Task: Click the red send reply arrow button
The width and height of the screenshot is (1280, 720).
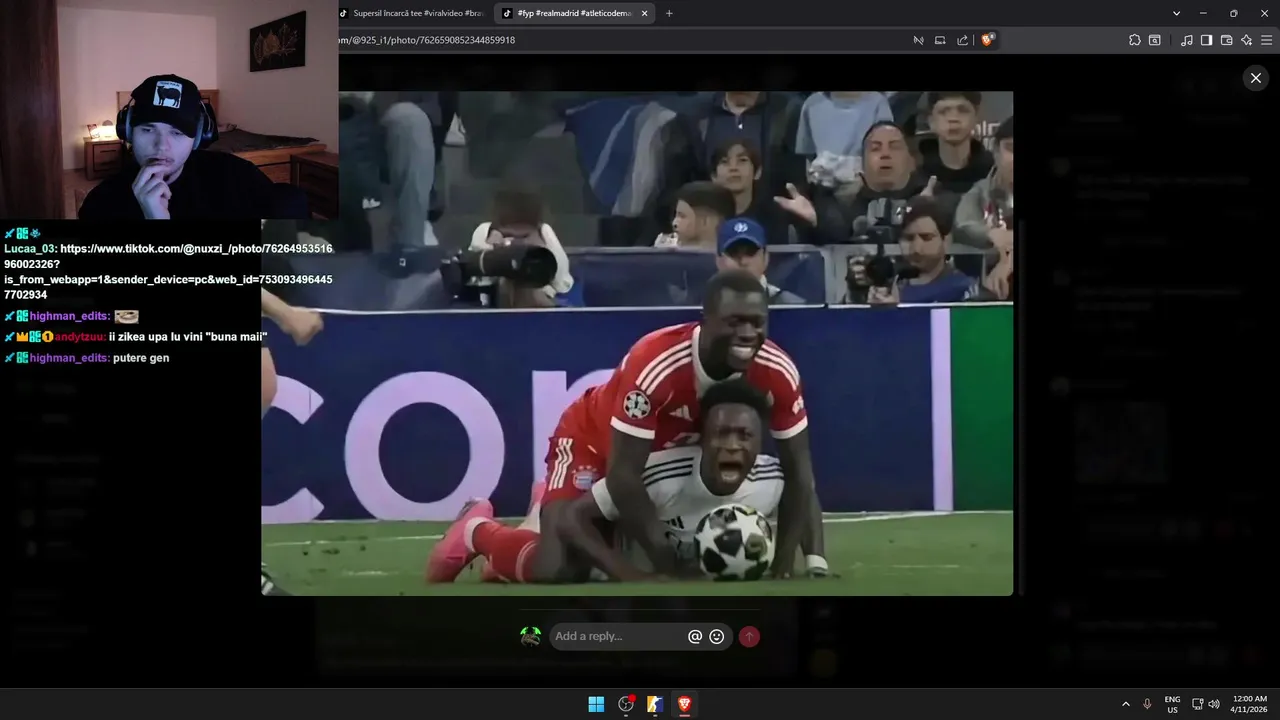Action: click(x=749, y=636)
